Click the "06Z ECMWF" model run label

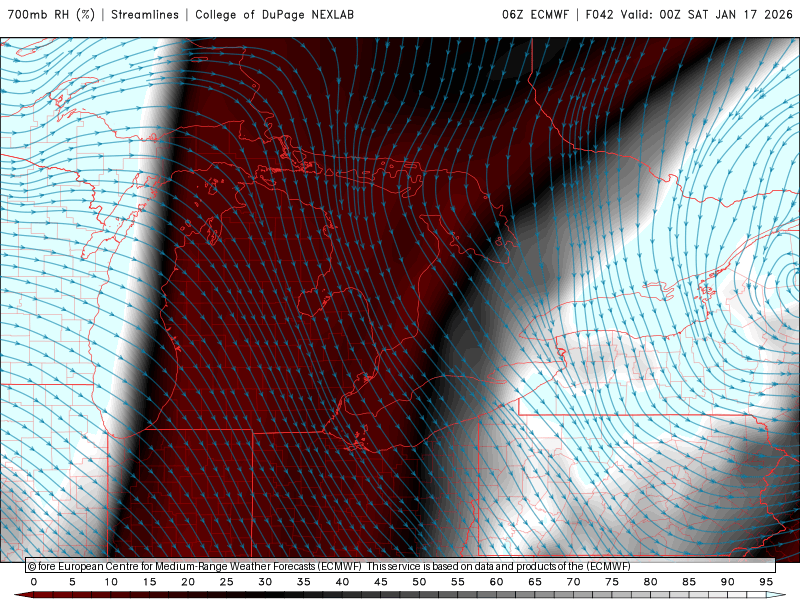(x=535, y=15)
